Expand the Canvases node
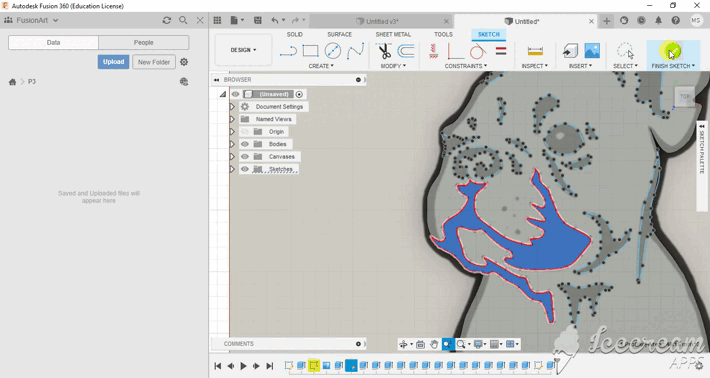This screenshot has height=378, width=710. [232, 157]
